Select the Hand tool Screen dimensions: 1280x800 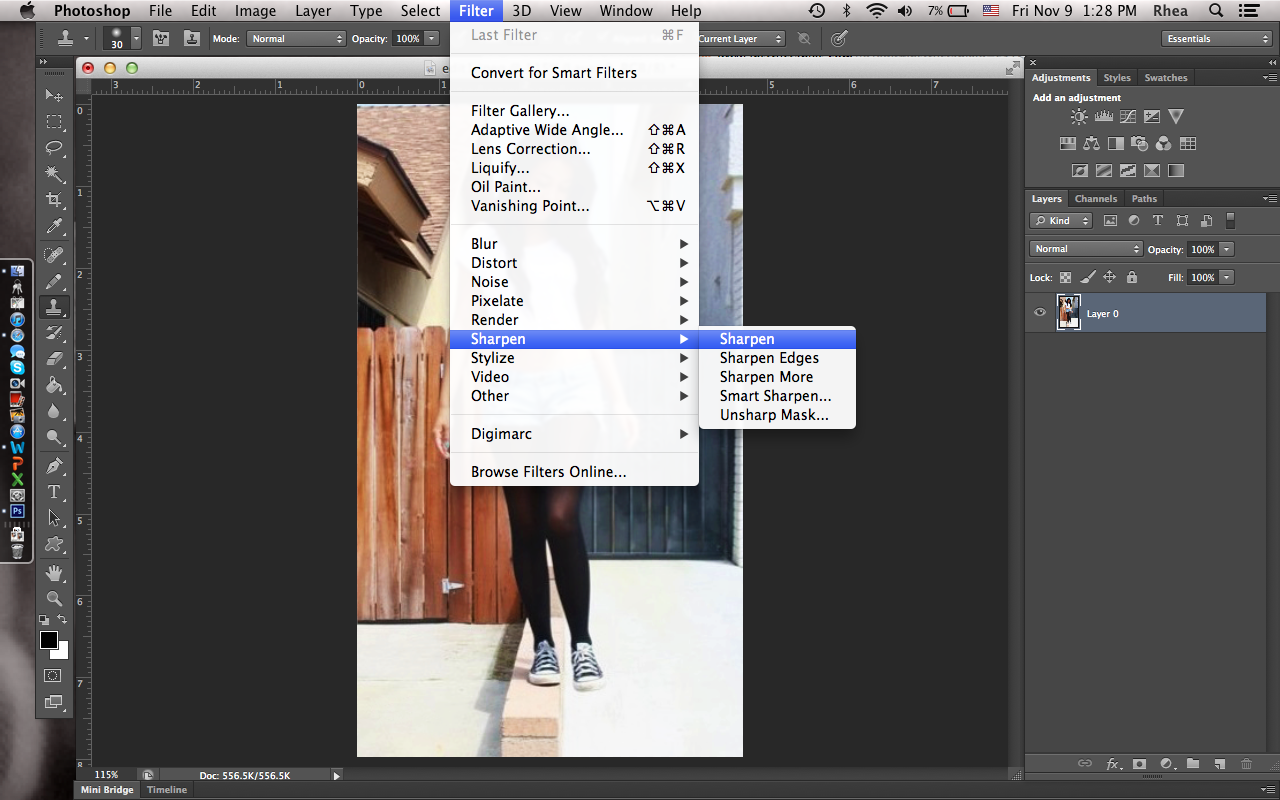[x=54, y=573]
